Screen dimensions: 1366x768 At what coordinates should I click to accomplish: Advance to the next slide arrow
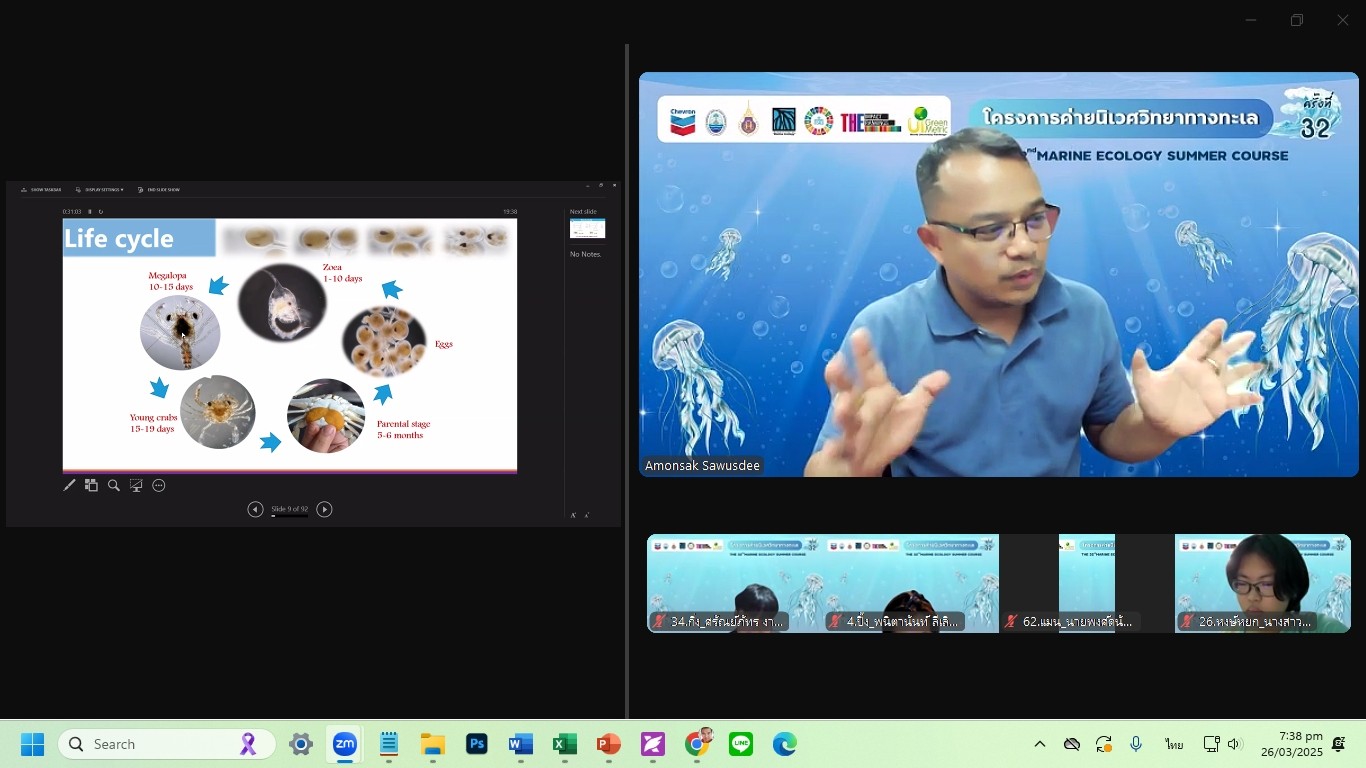pos(324,509)
